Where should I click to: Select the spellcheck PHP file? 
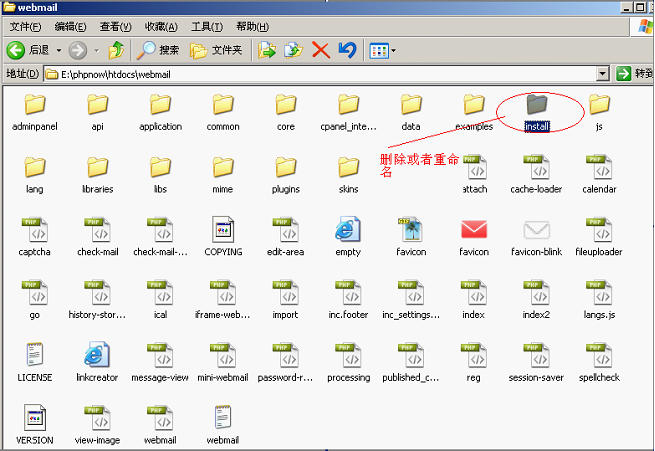tap(599, 362)
